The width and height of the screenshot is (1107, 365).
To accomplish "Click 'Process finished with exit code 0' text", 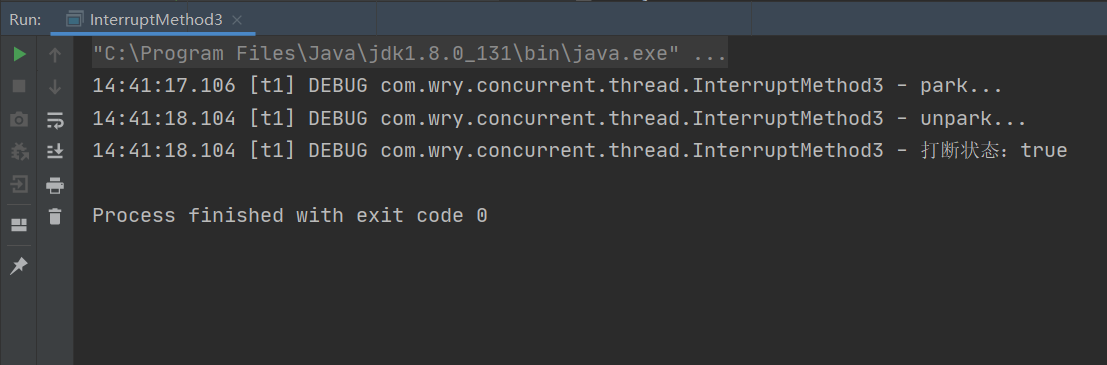I will click(x=289, y=215).
